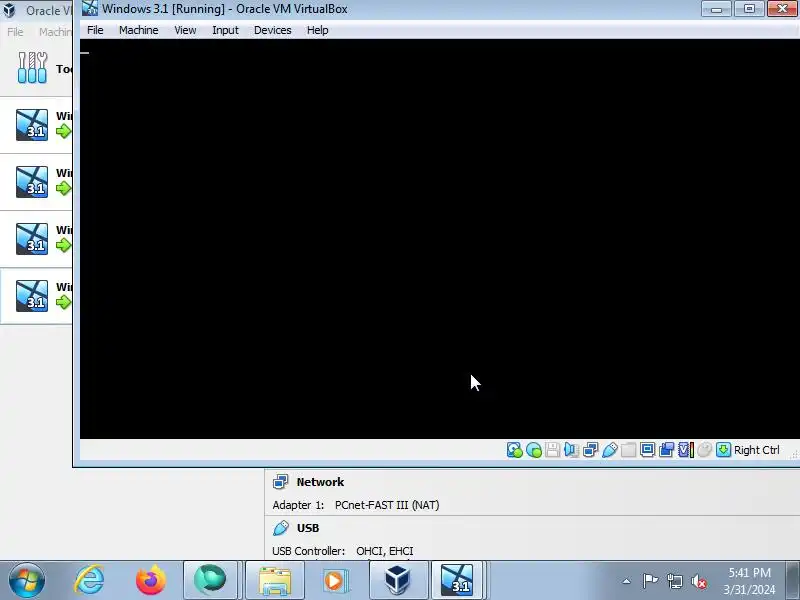
Task: Click the PCnet-FAST III (NAT) adapter text
Action: click(387, 505)
